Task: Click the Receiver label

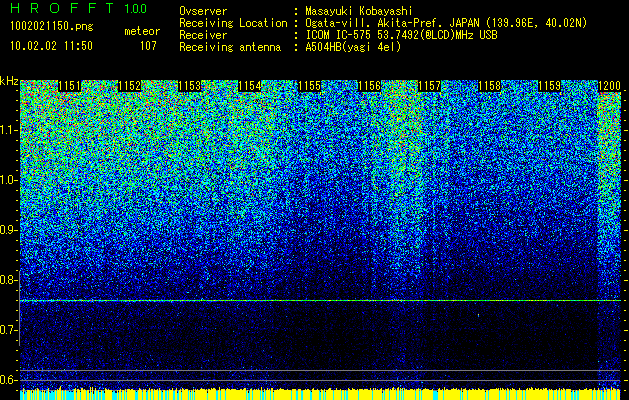Action: click(203, 35)
